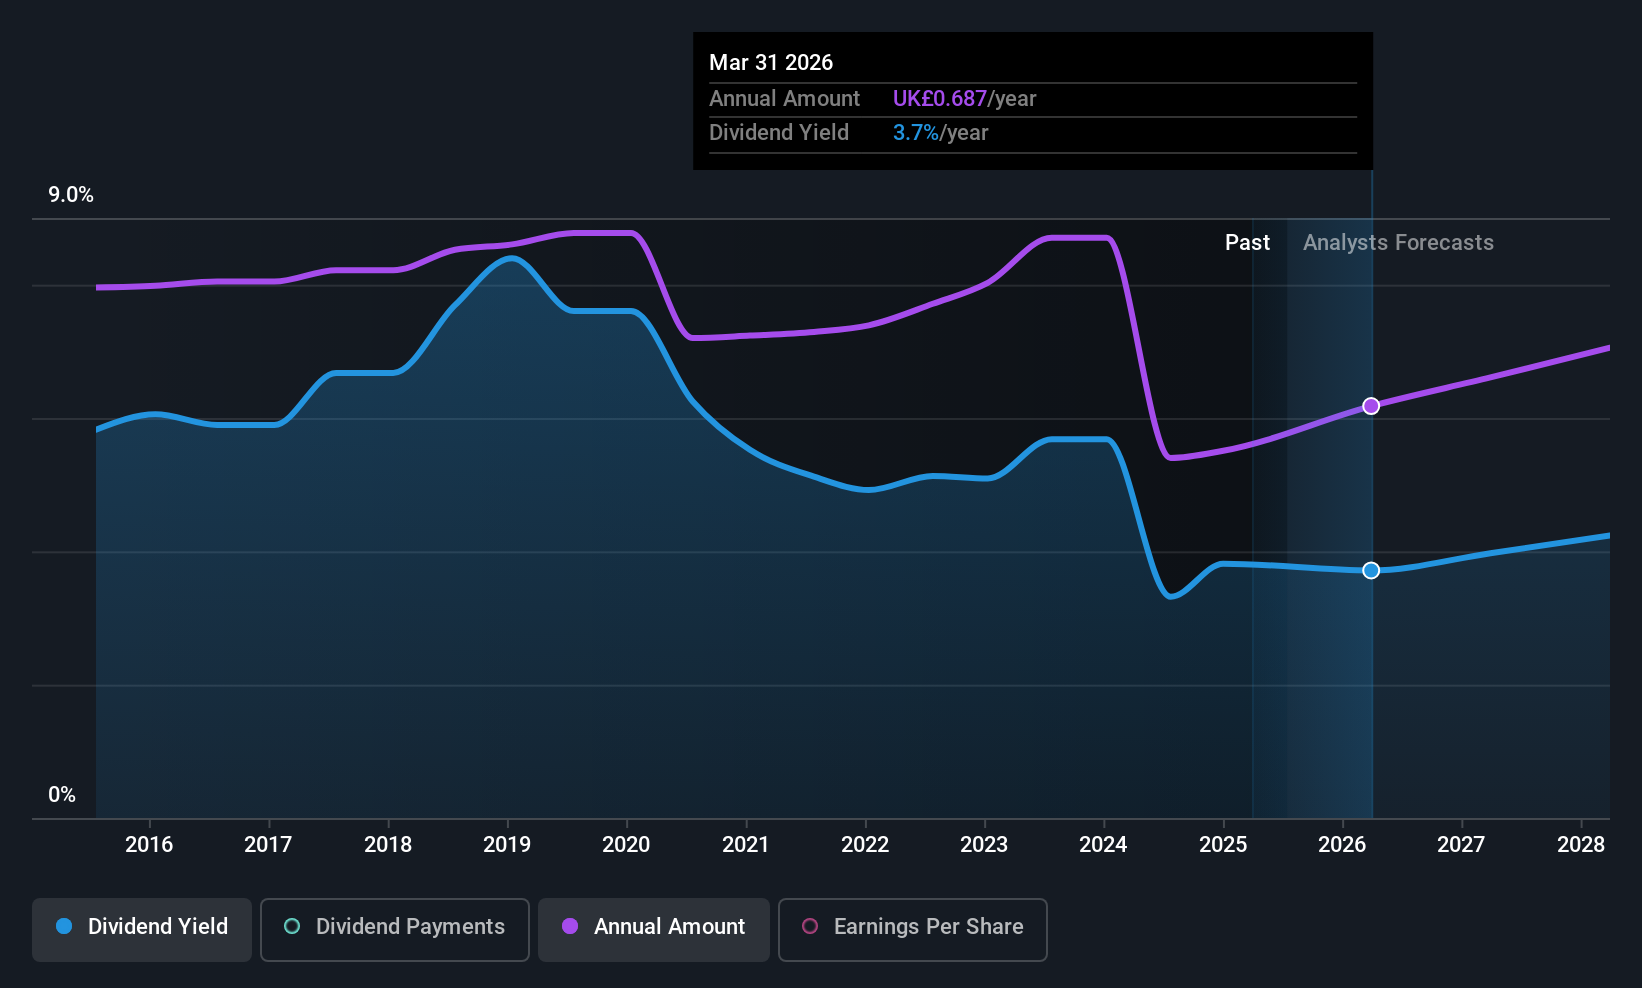
Task: Enable the Dividend Payments series
Action: click(395, 930)
